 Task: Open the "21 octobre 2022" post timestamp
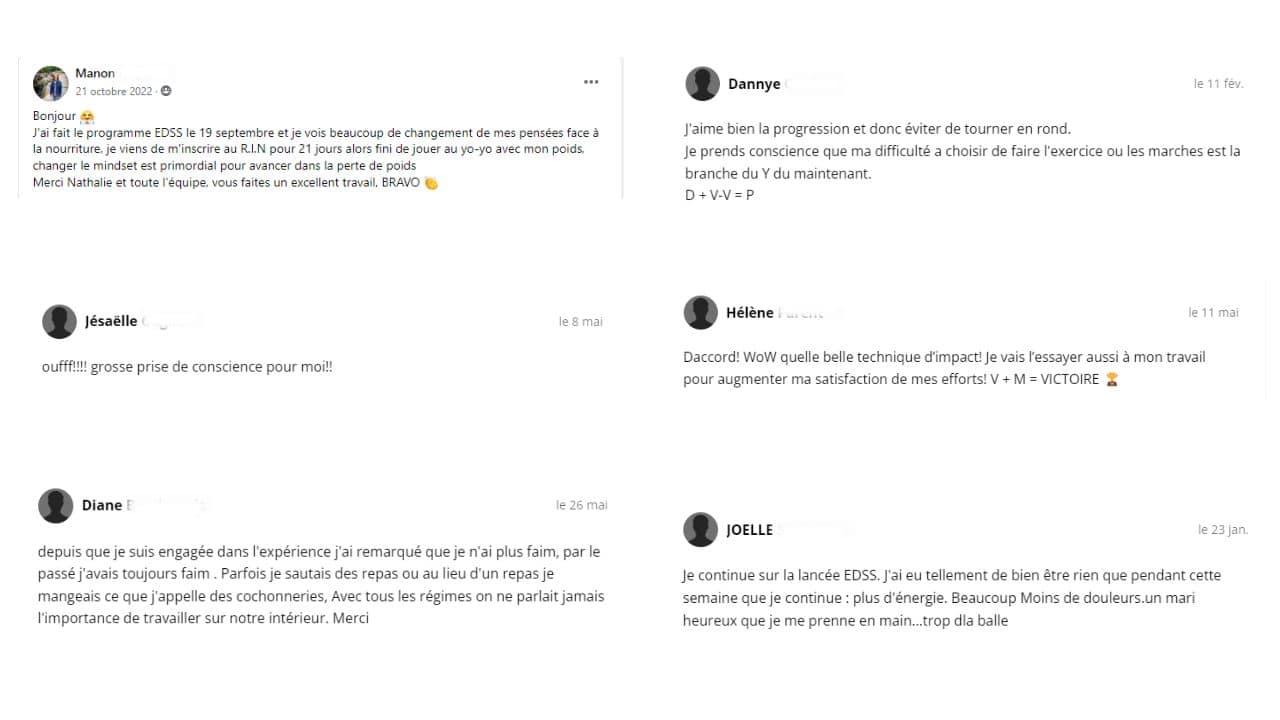tap(114, 91)
